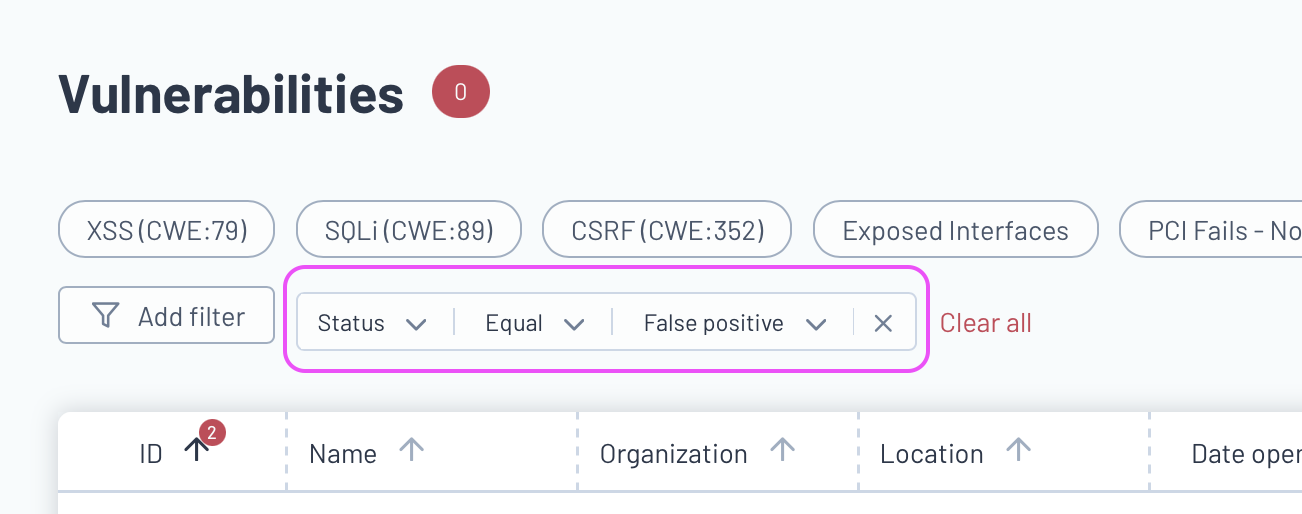Viewport: 1302px width, 514px height.
Task: Click the Location column sort arrow
Action: tap(1018, 451)
